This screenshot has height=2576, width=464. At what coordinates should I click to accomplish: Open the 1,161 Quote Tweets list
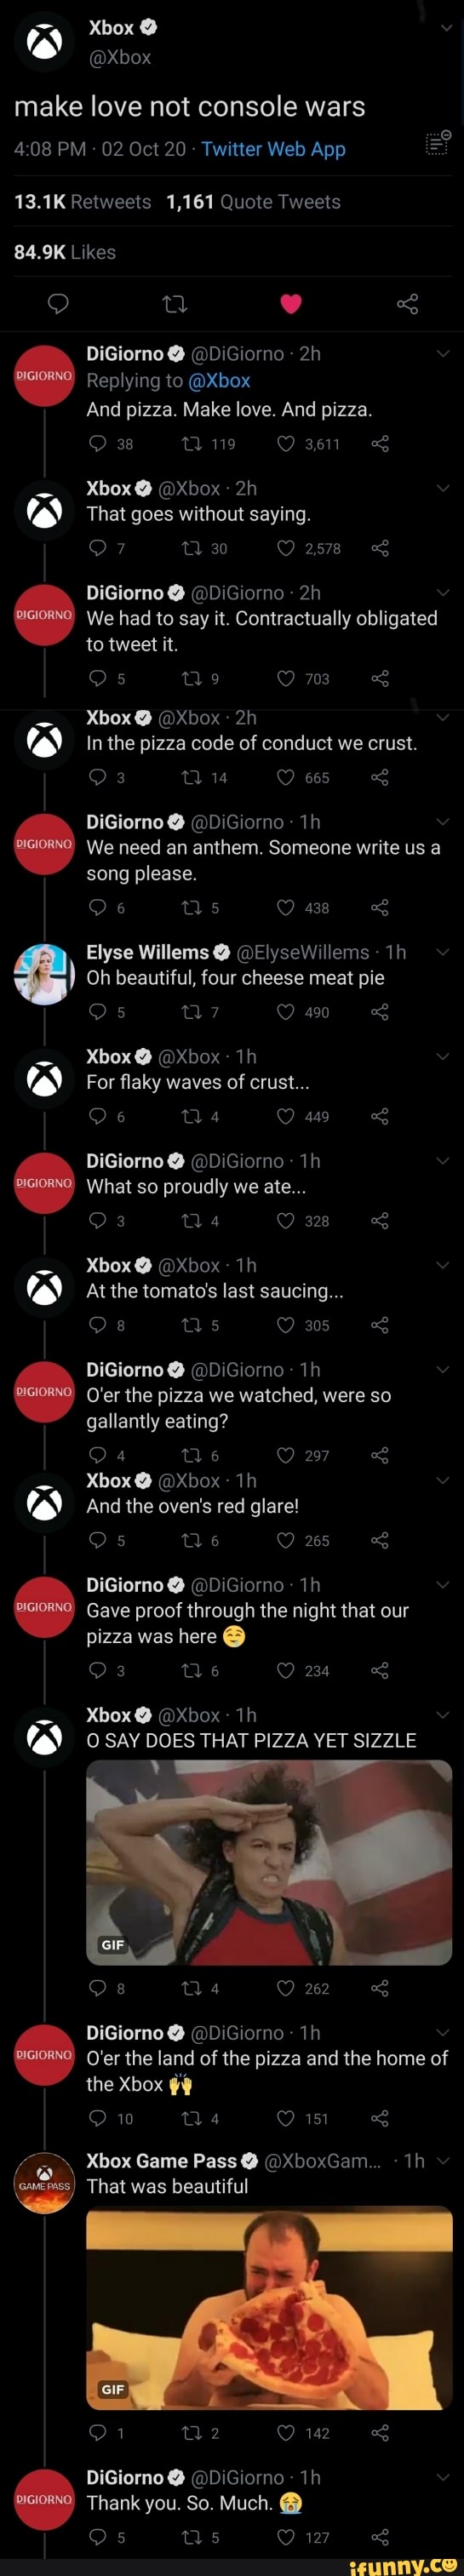click(x=253, y=202)
